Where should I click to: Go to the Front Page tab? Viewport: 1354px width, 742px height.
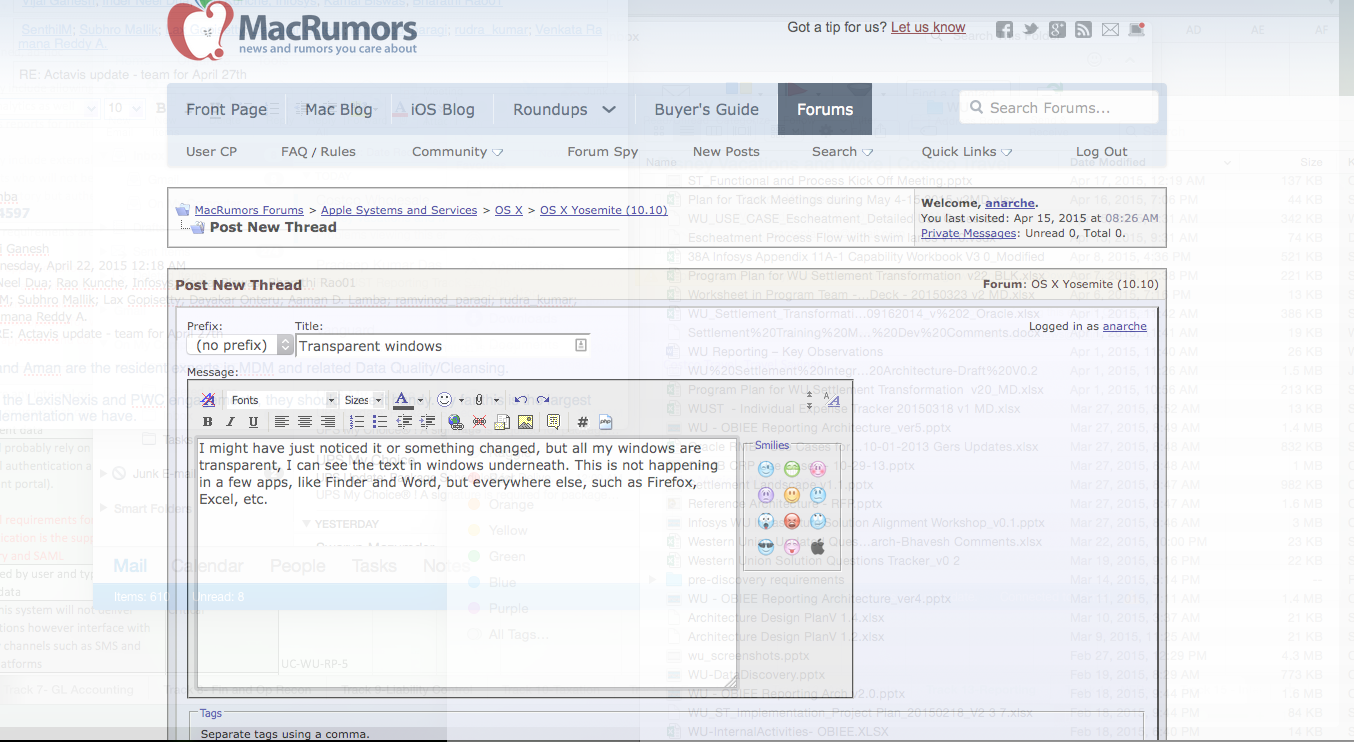point(226,109)
